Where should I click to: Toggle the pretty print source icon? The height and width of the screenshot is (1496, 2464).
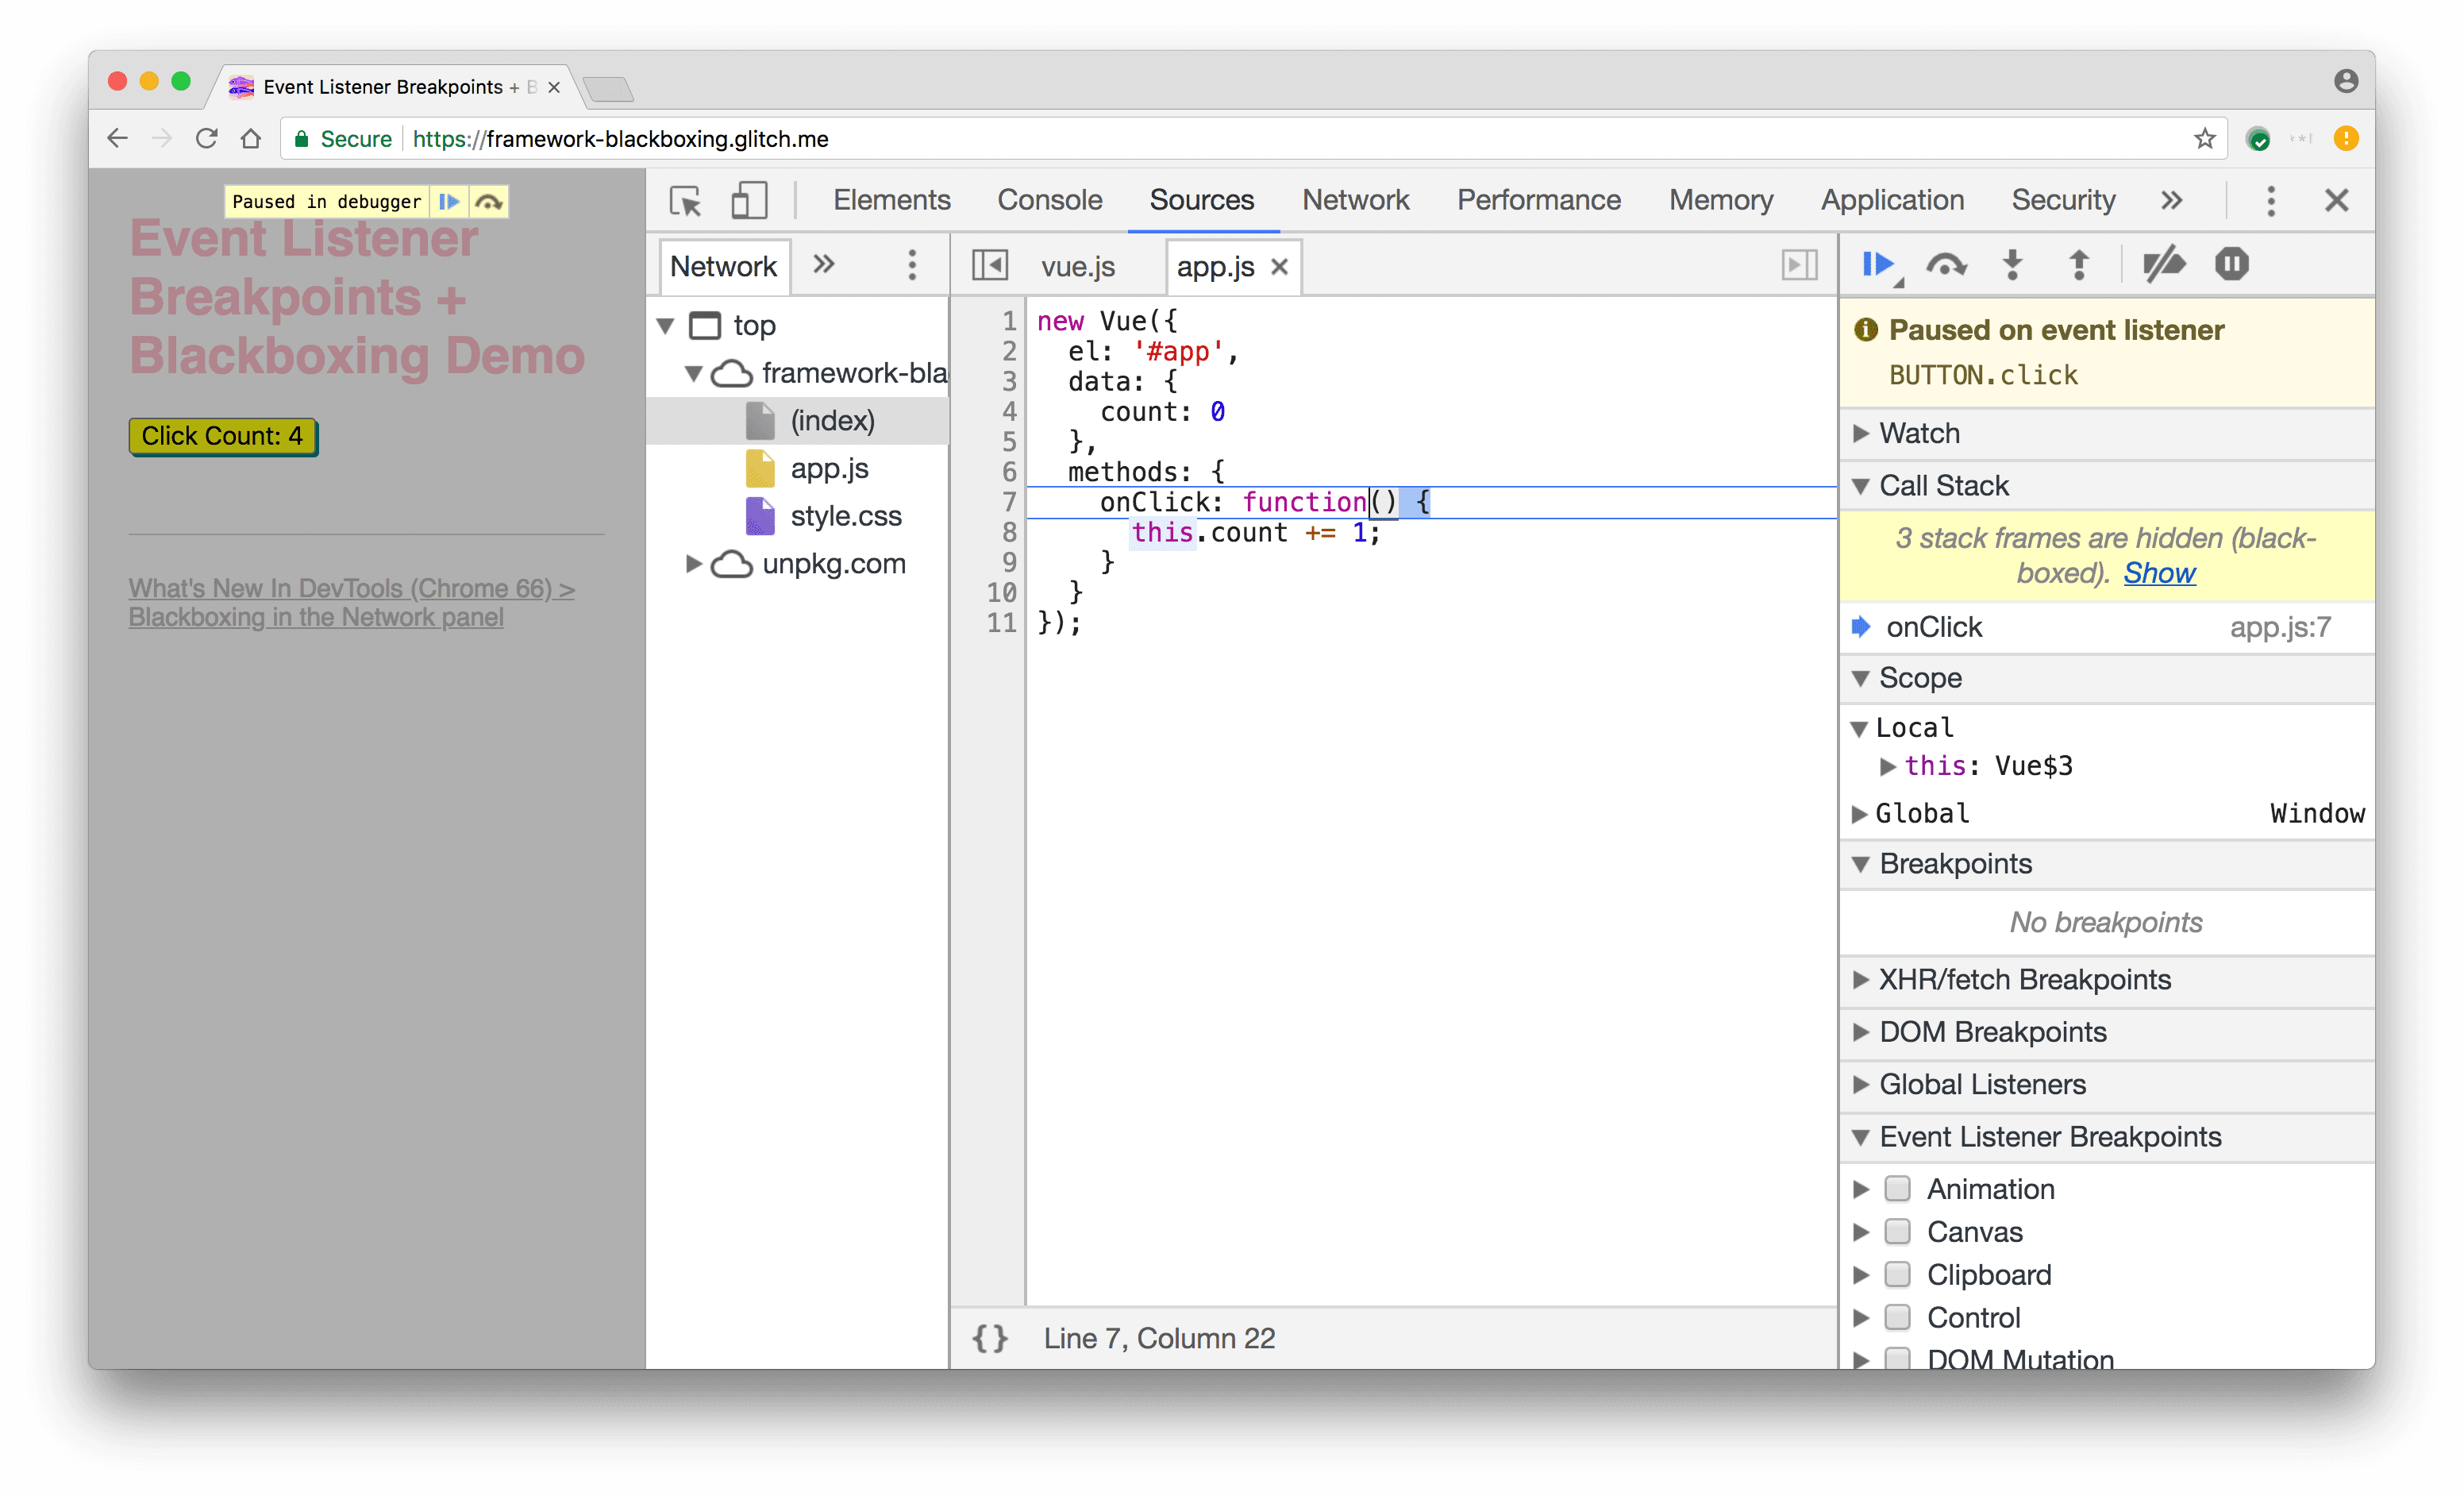point(991,1338)
